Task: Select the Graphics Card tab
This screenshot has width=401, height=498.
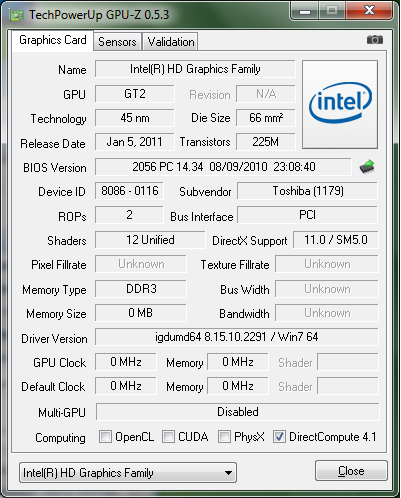Action: [53, 40]
